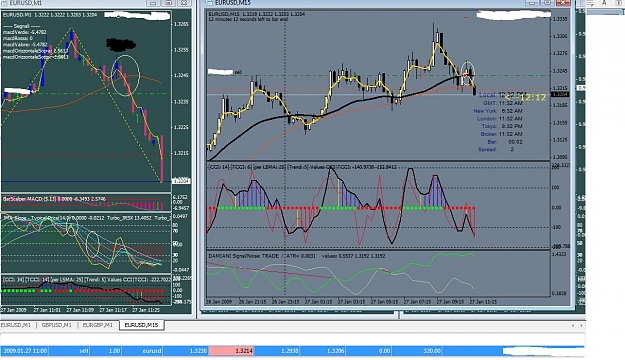Click the 'macdRosso: 0' signal label
Image resolution: width=625 pixels, height=360 pixels.
click(x=18, y=38)
